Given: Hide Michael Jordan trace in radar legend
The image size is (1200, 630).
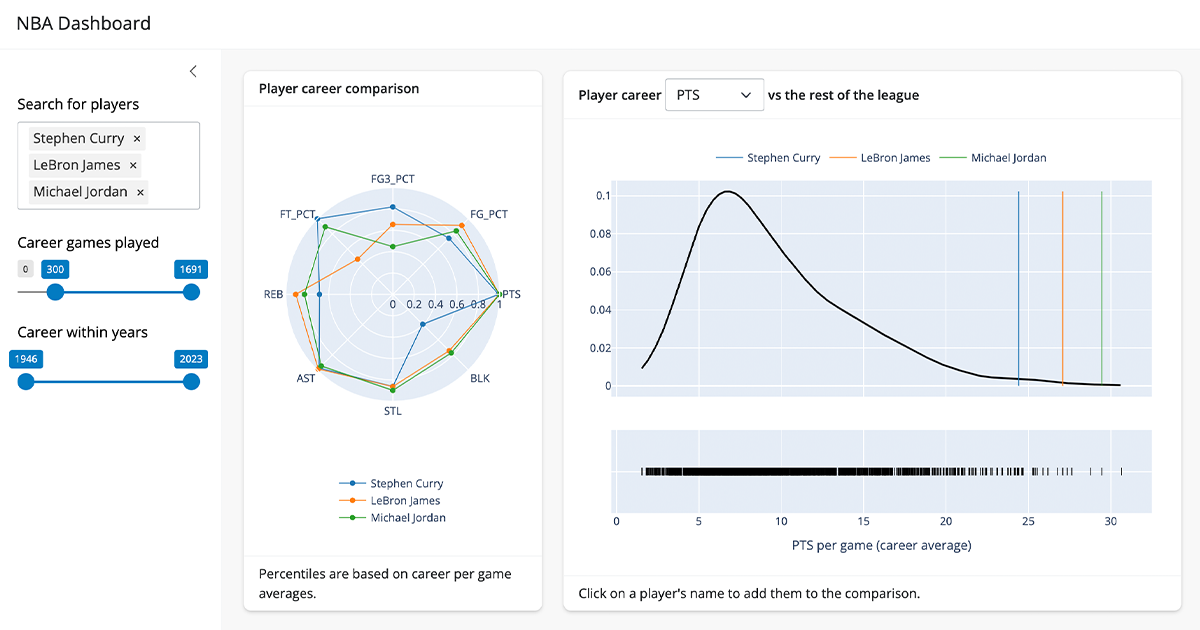Looking at the screenshot, I should [408, 518].
